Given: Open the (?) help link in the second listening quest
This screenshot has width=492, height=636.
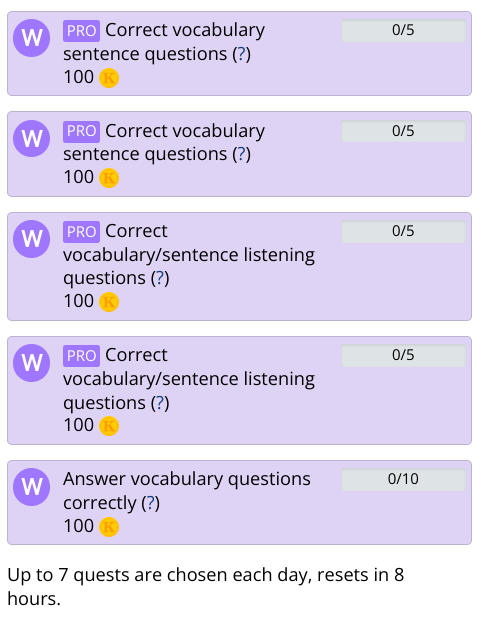Looking at the screenshot, I should point(160,403).
